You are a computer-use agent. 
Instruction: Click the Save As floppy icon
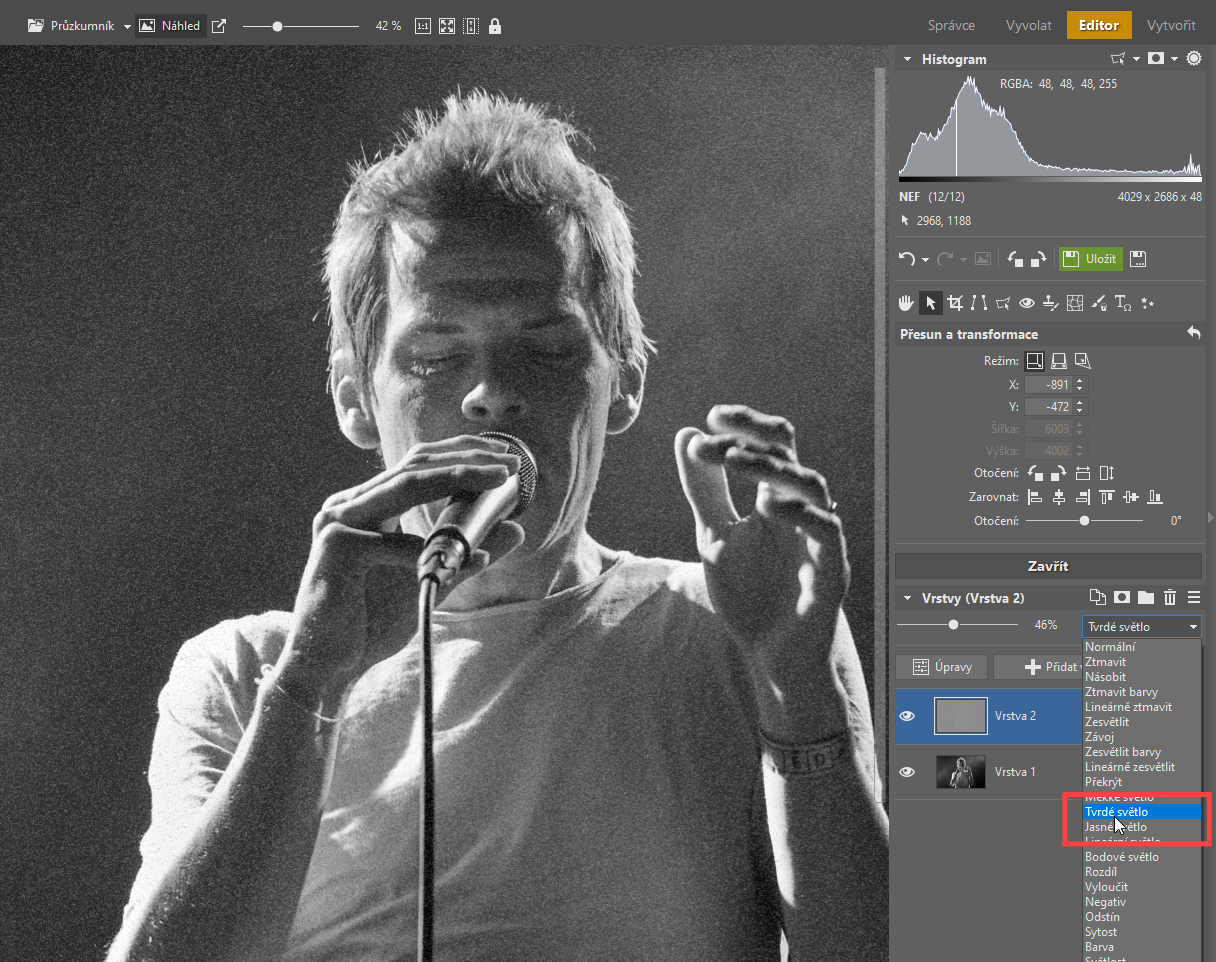pos(1138,259)
